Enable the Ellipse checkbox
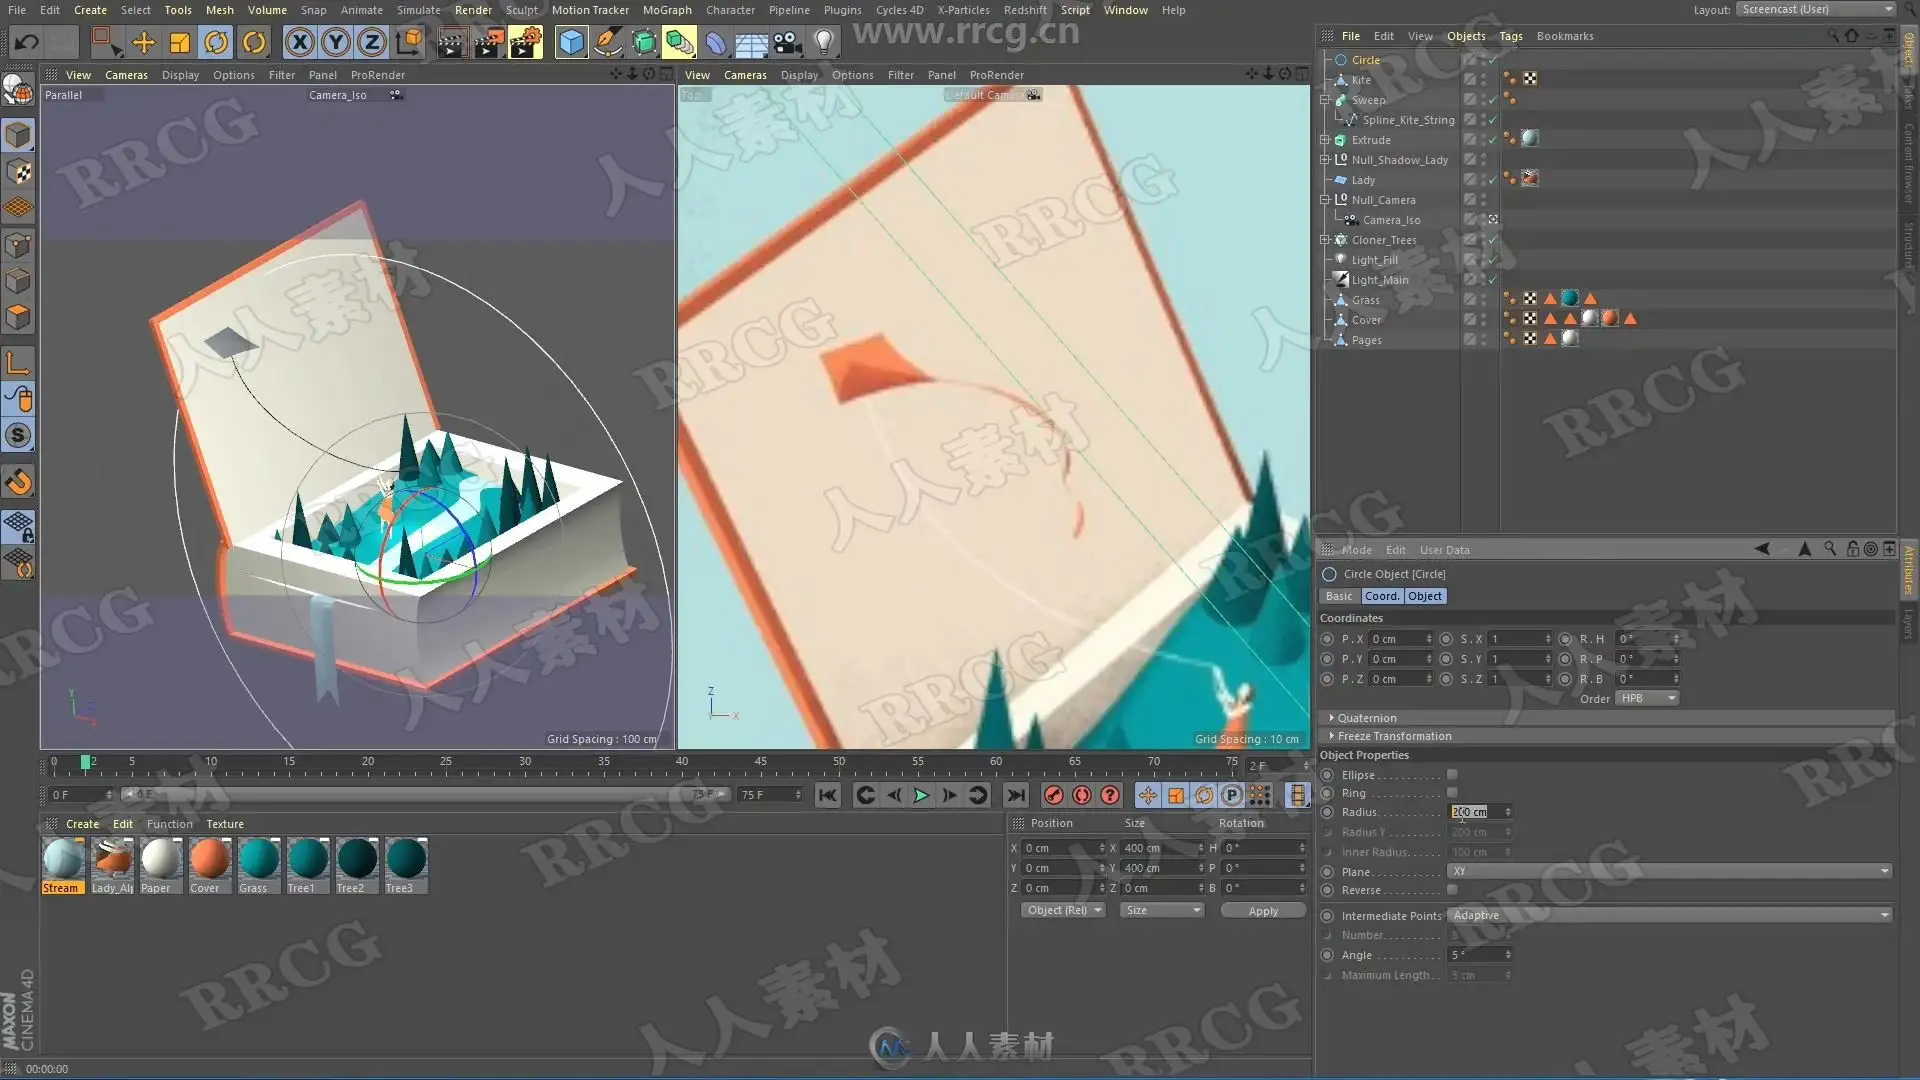This screenshot has height=1080, width=1920. [x=1452, y=775]
